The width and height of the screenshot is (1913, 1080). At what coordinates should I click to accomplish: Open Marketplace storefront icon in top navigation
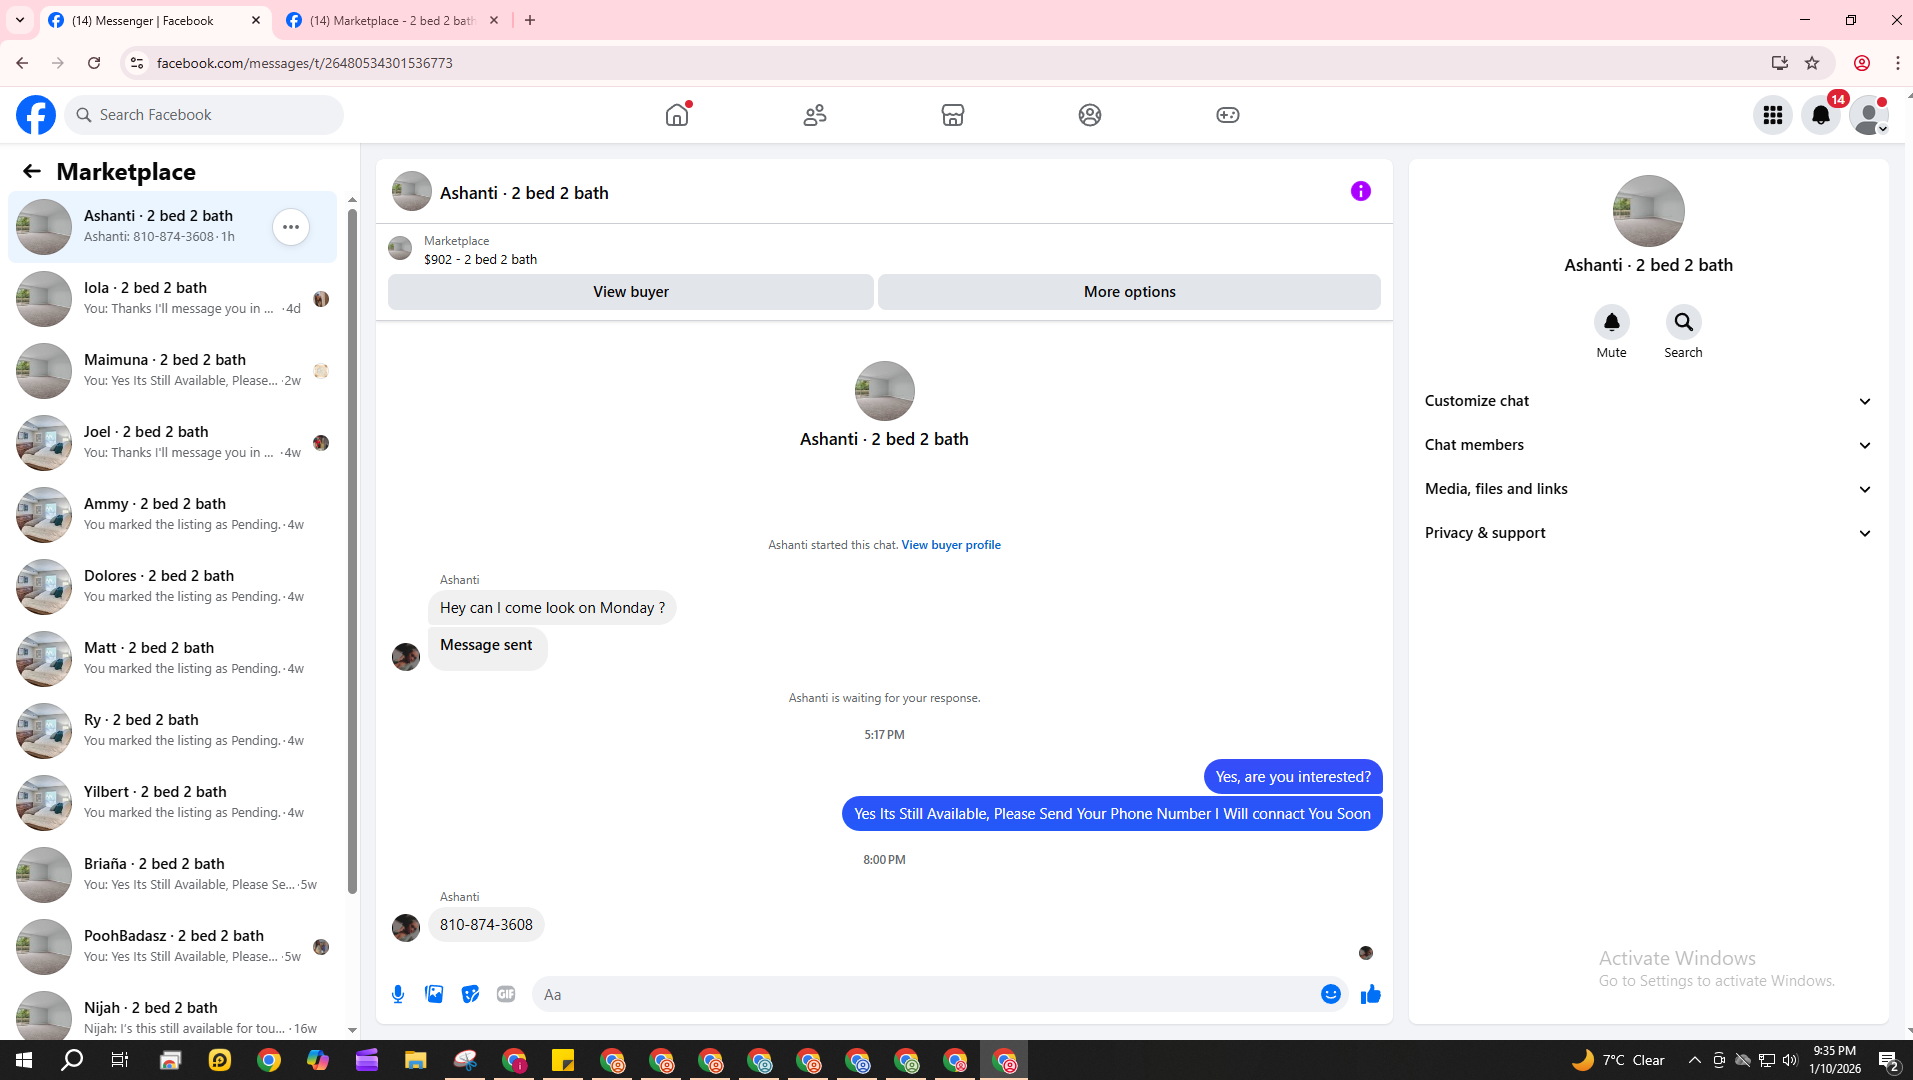click(953, 115)
